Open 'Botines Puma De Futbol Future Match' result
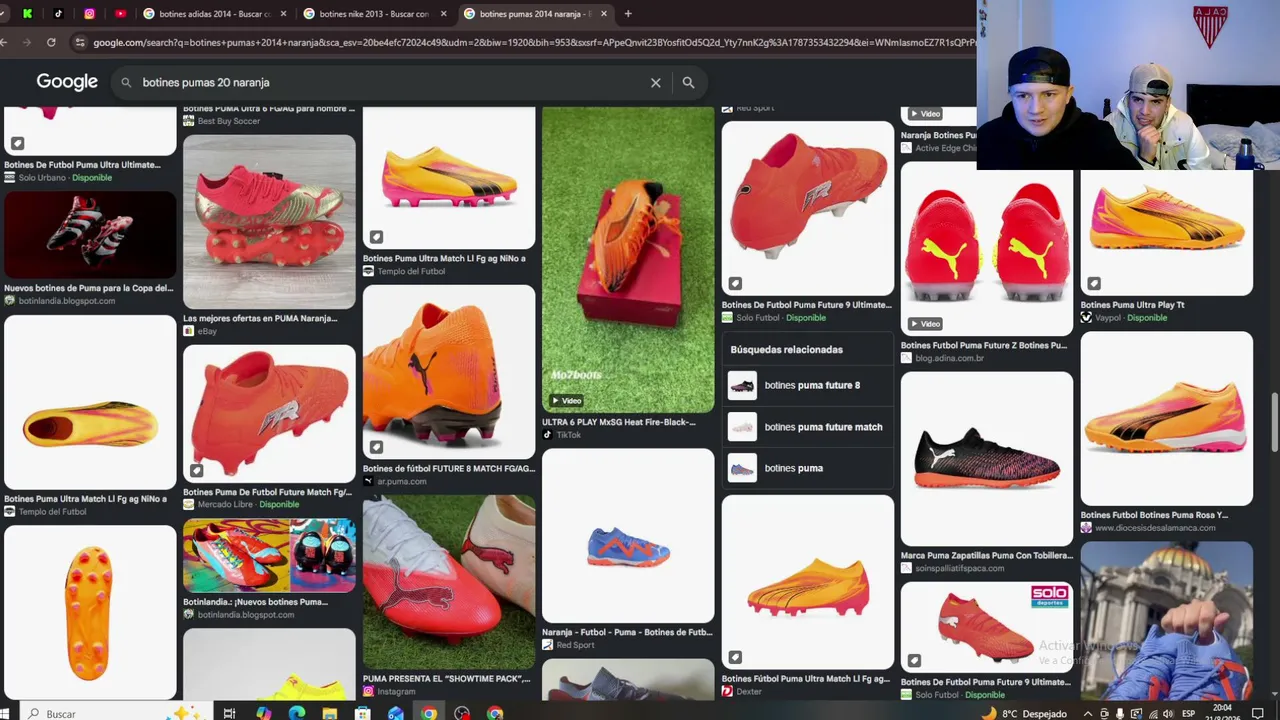The height and width of the screenshot is (720, 1280). click(267, 492)
